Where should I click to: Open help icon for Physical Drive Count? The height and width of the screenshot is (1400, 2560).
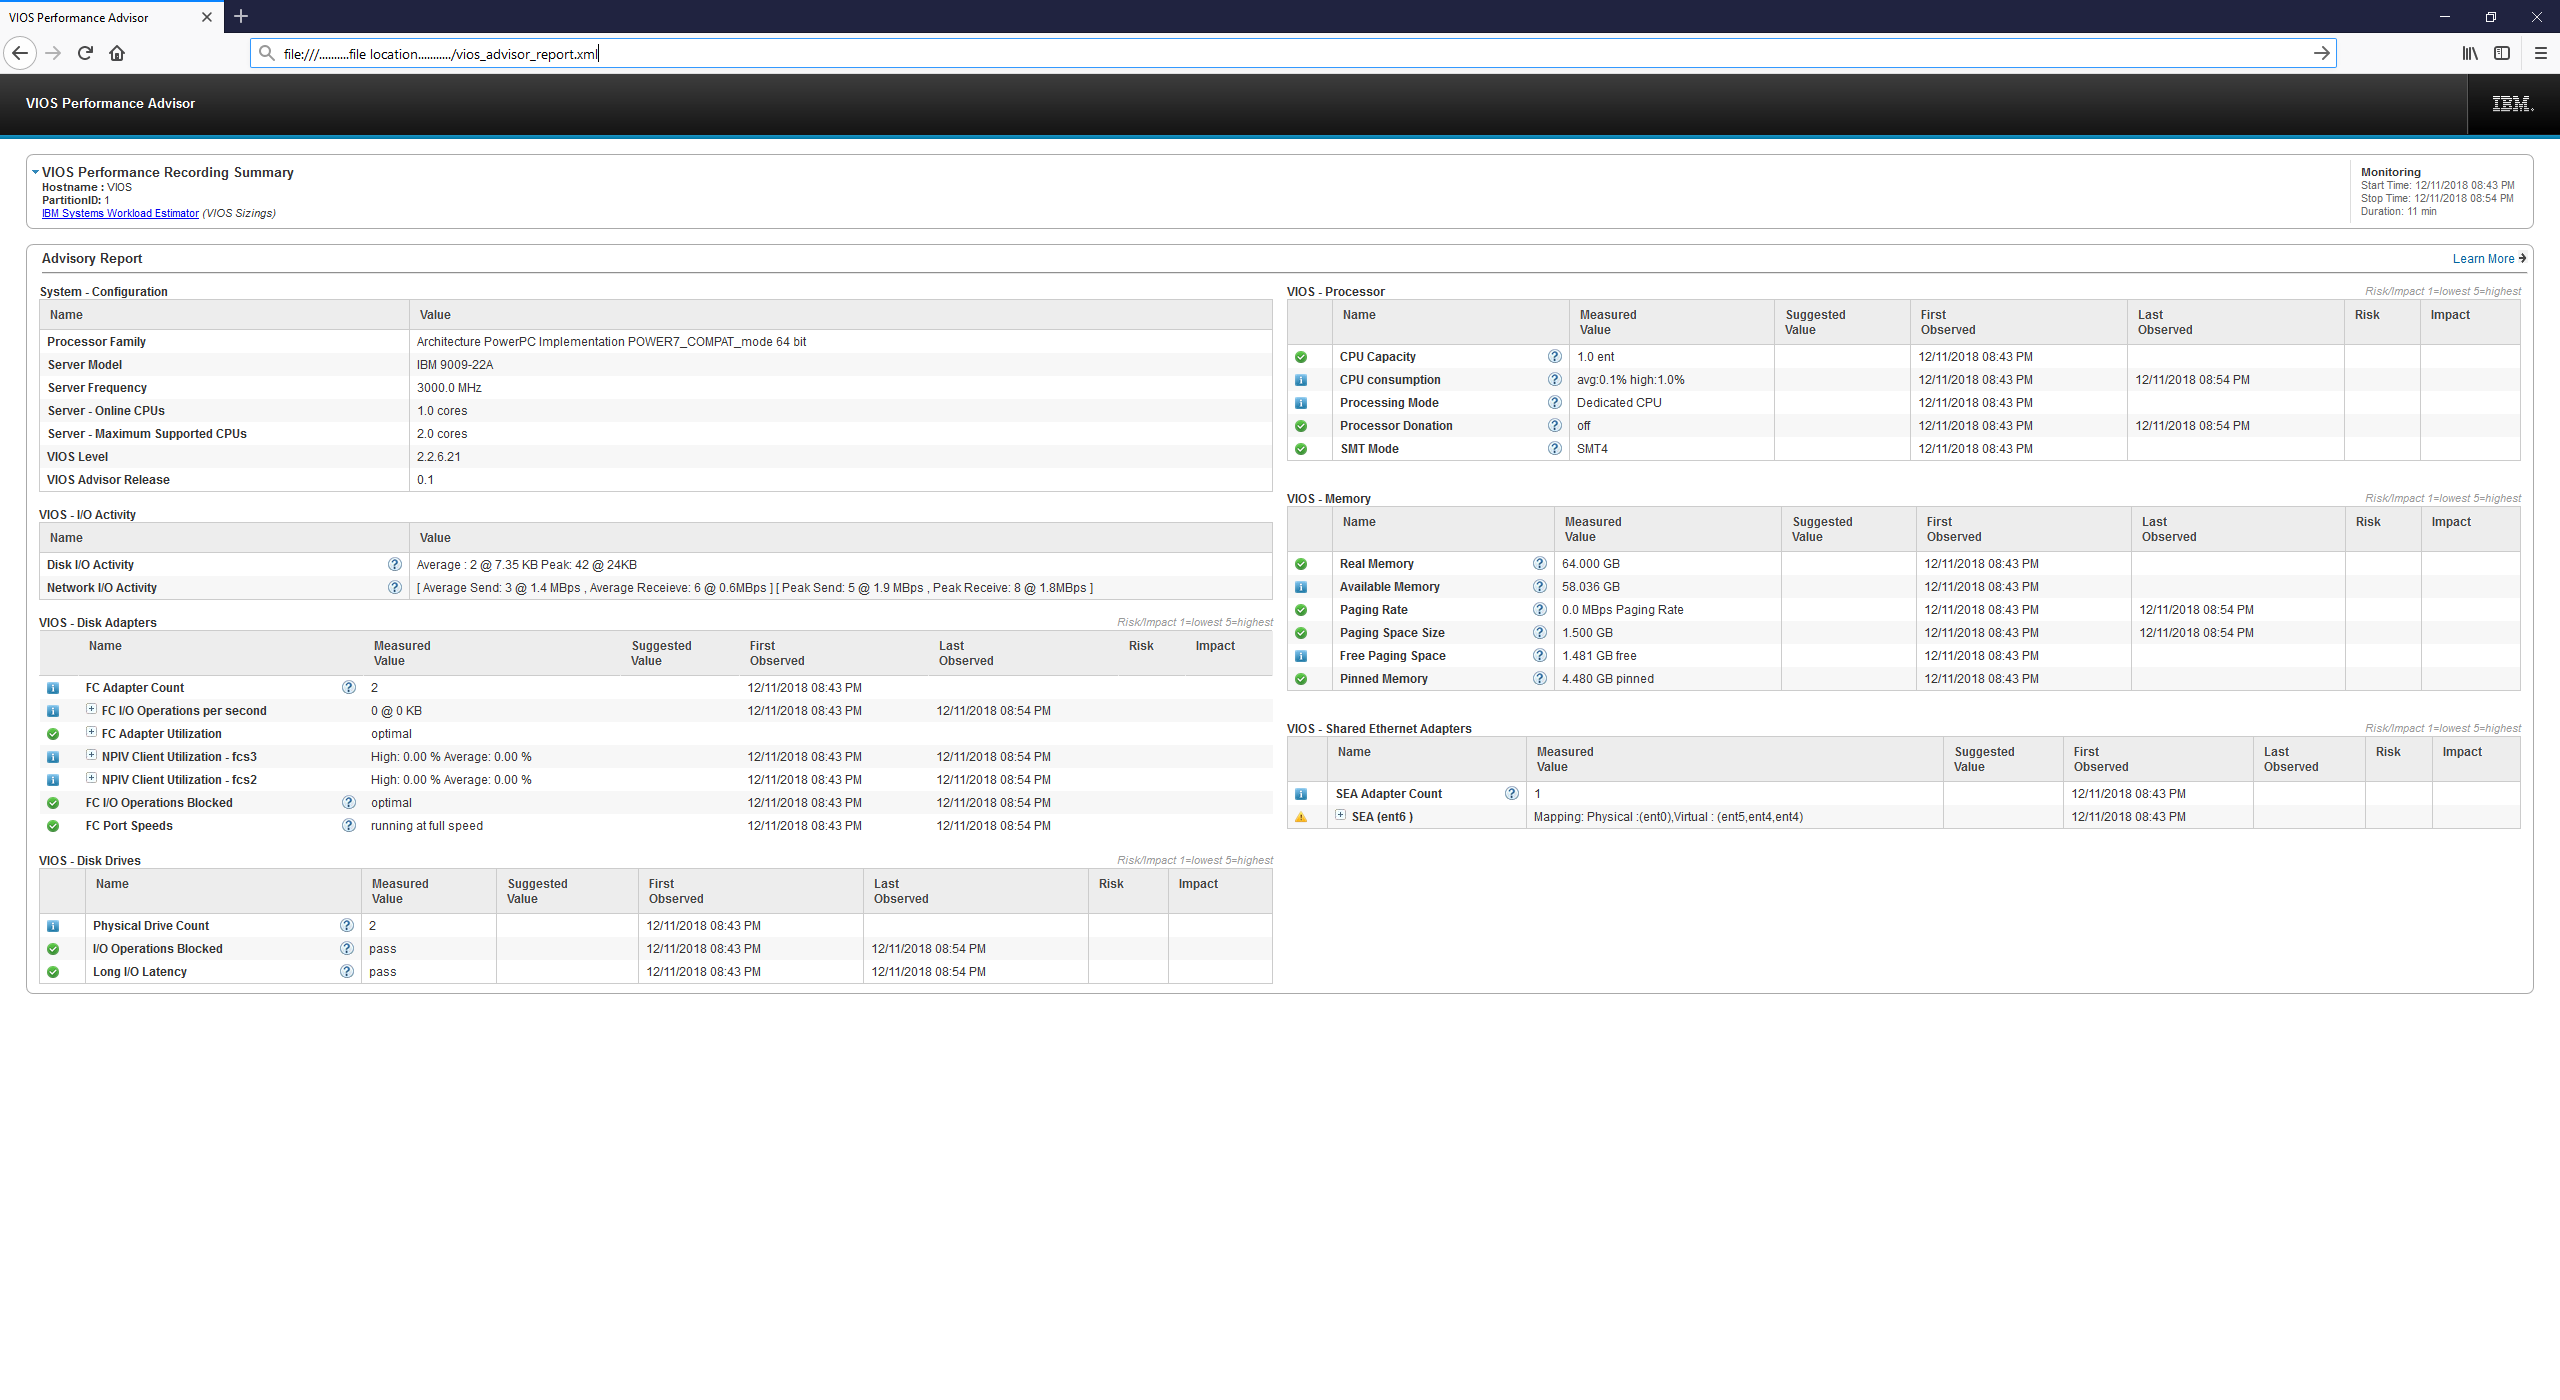pyautogui.click(x=346, y=925)
